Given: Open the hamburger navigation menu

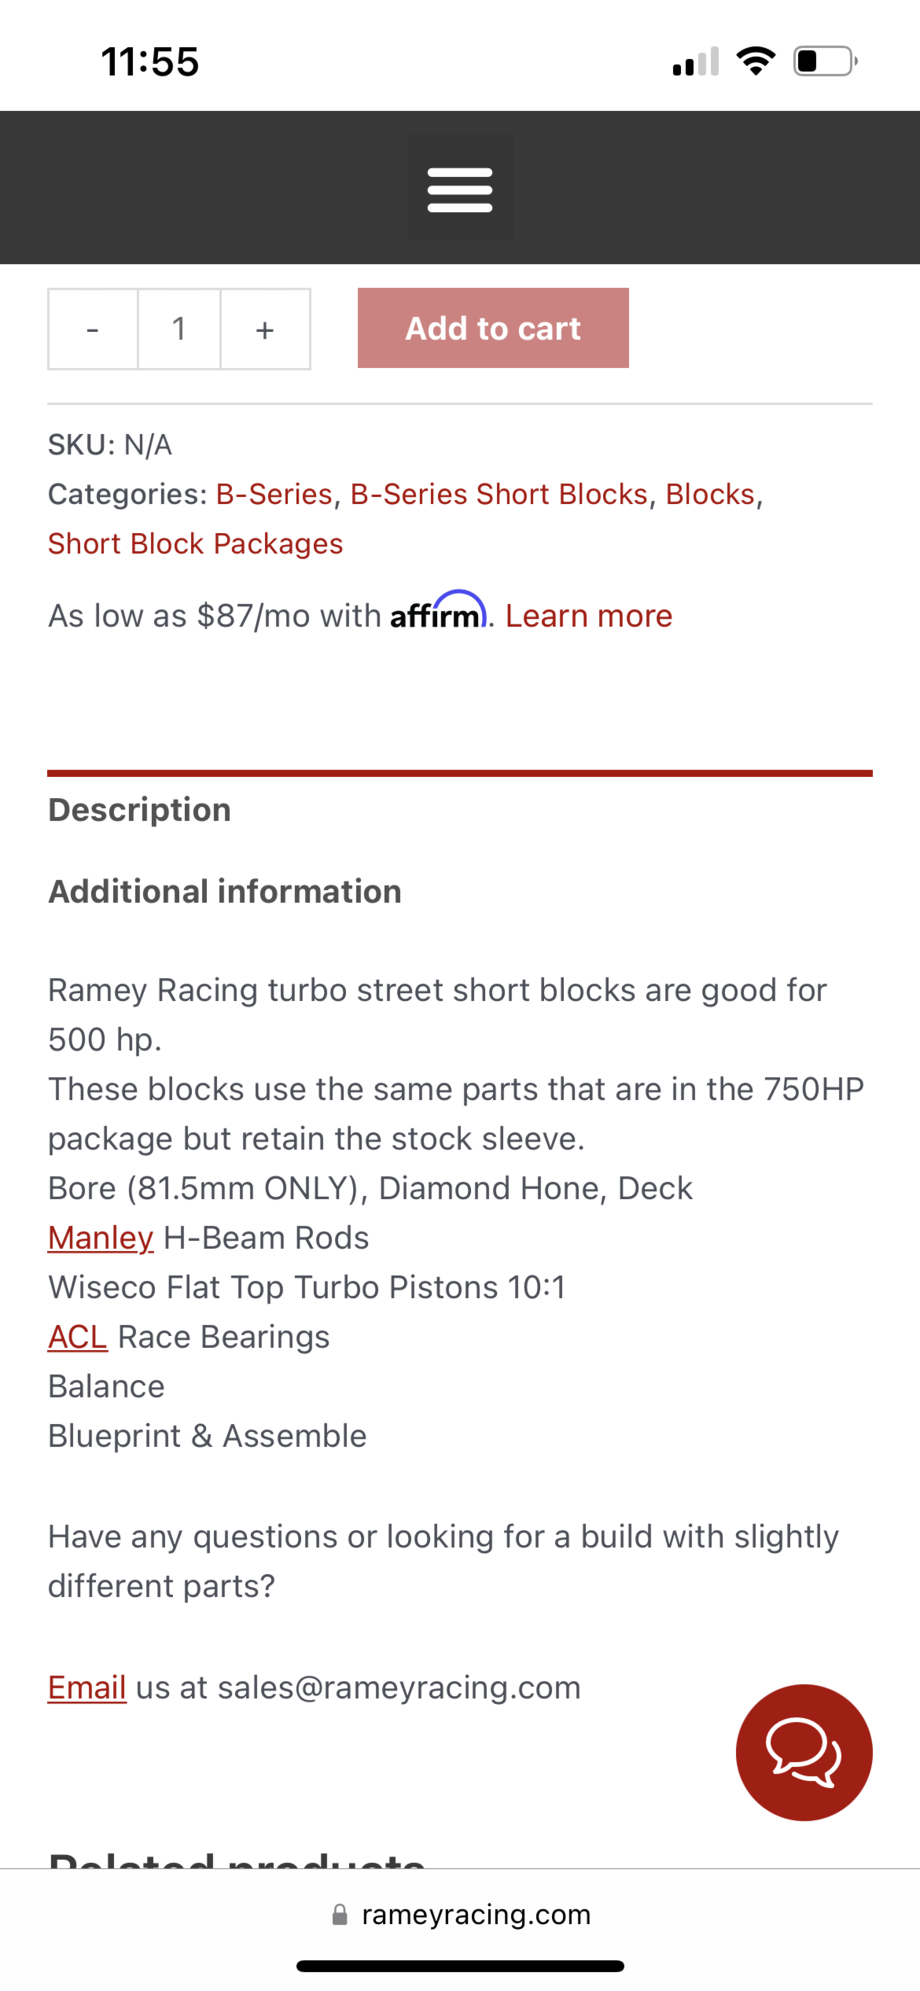Looking at the screenshot, I should coord(460,189).
